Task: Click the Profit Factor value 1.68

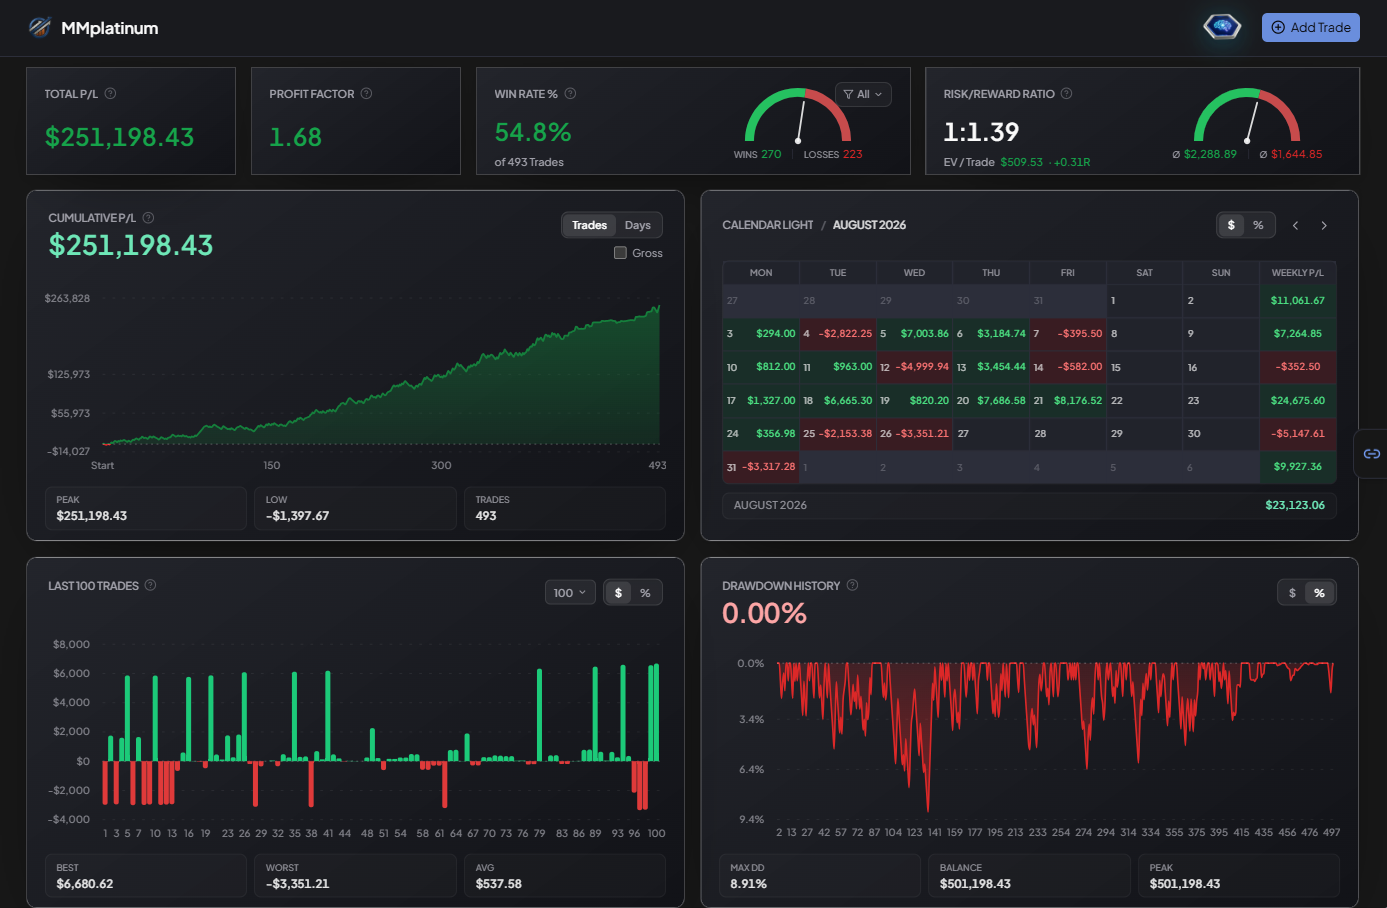Action: point(295,137)
